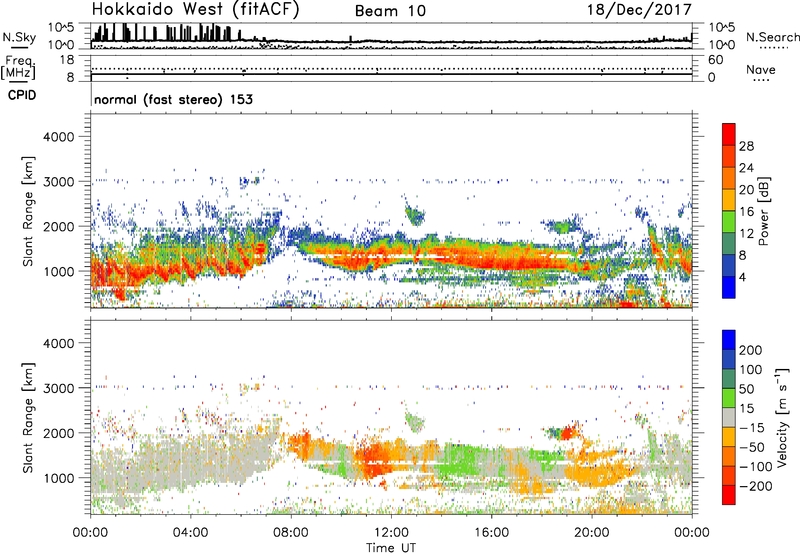This screenshot has height=554, width=800.
Task: Click the red velocity patch near 19:00
Action: click(568, 434)
